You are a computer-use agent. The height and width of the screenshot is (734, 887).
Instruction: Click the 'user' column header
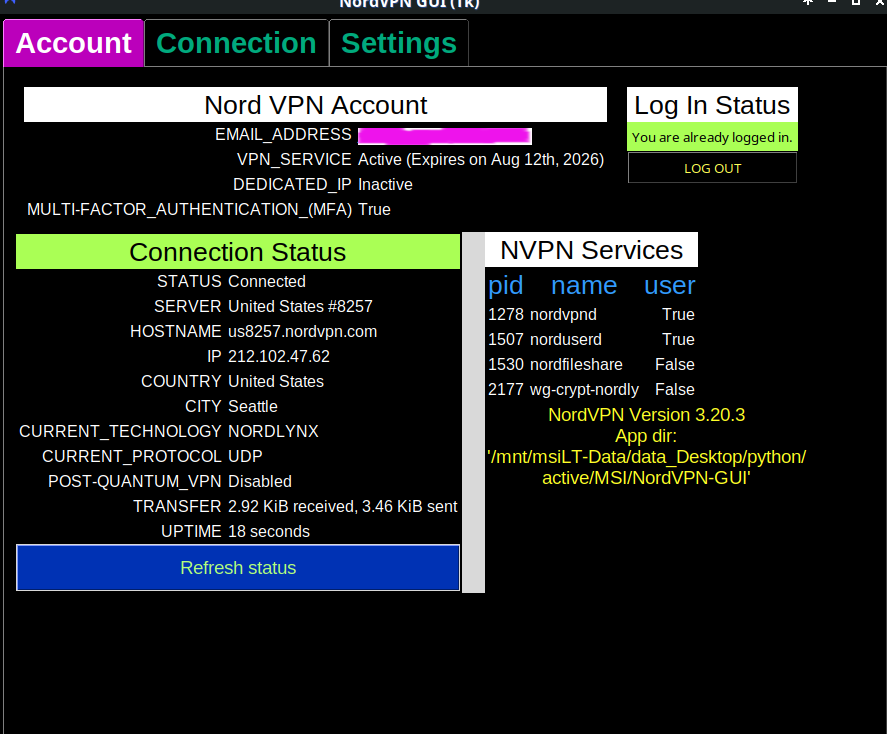click(669, 285)
